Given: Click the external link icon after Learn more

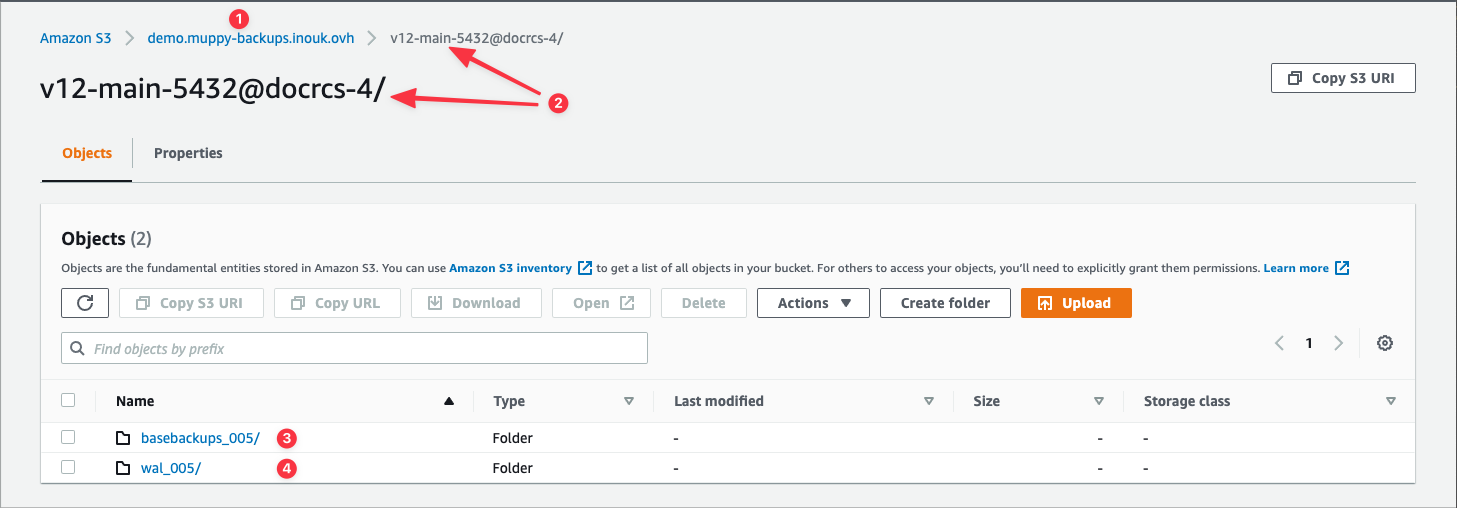Looking at the screenshot, I should click(x=1342, y=268).
